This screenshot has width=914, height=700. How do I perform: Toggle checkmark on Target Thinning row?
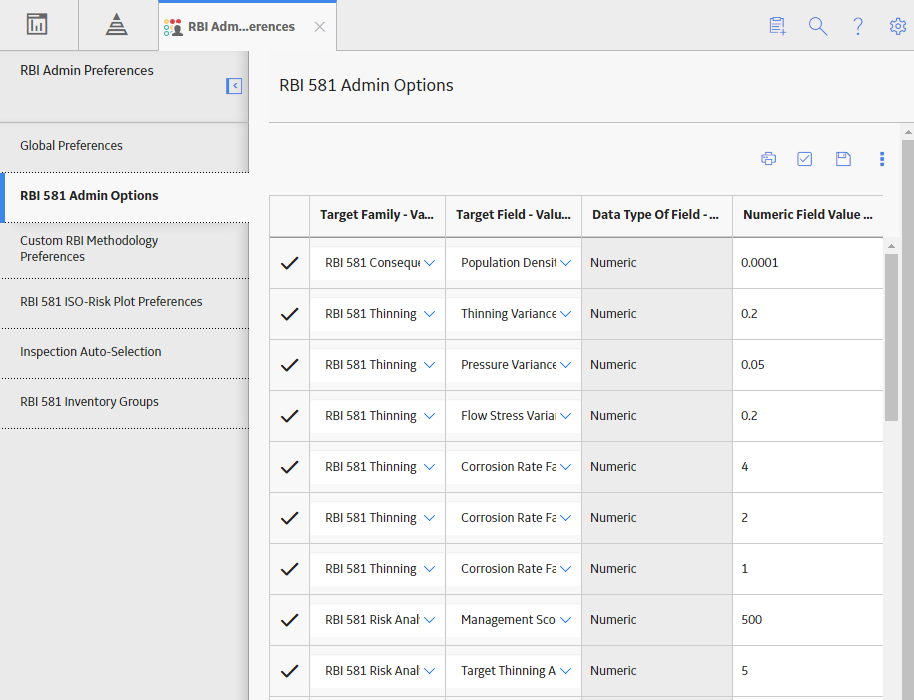(289, 671)
